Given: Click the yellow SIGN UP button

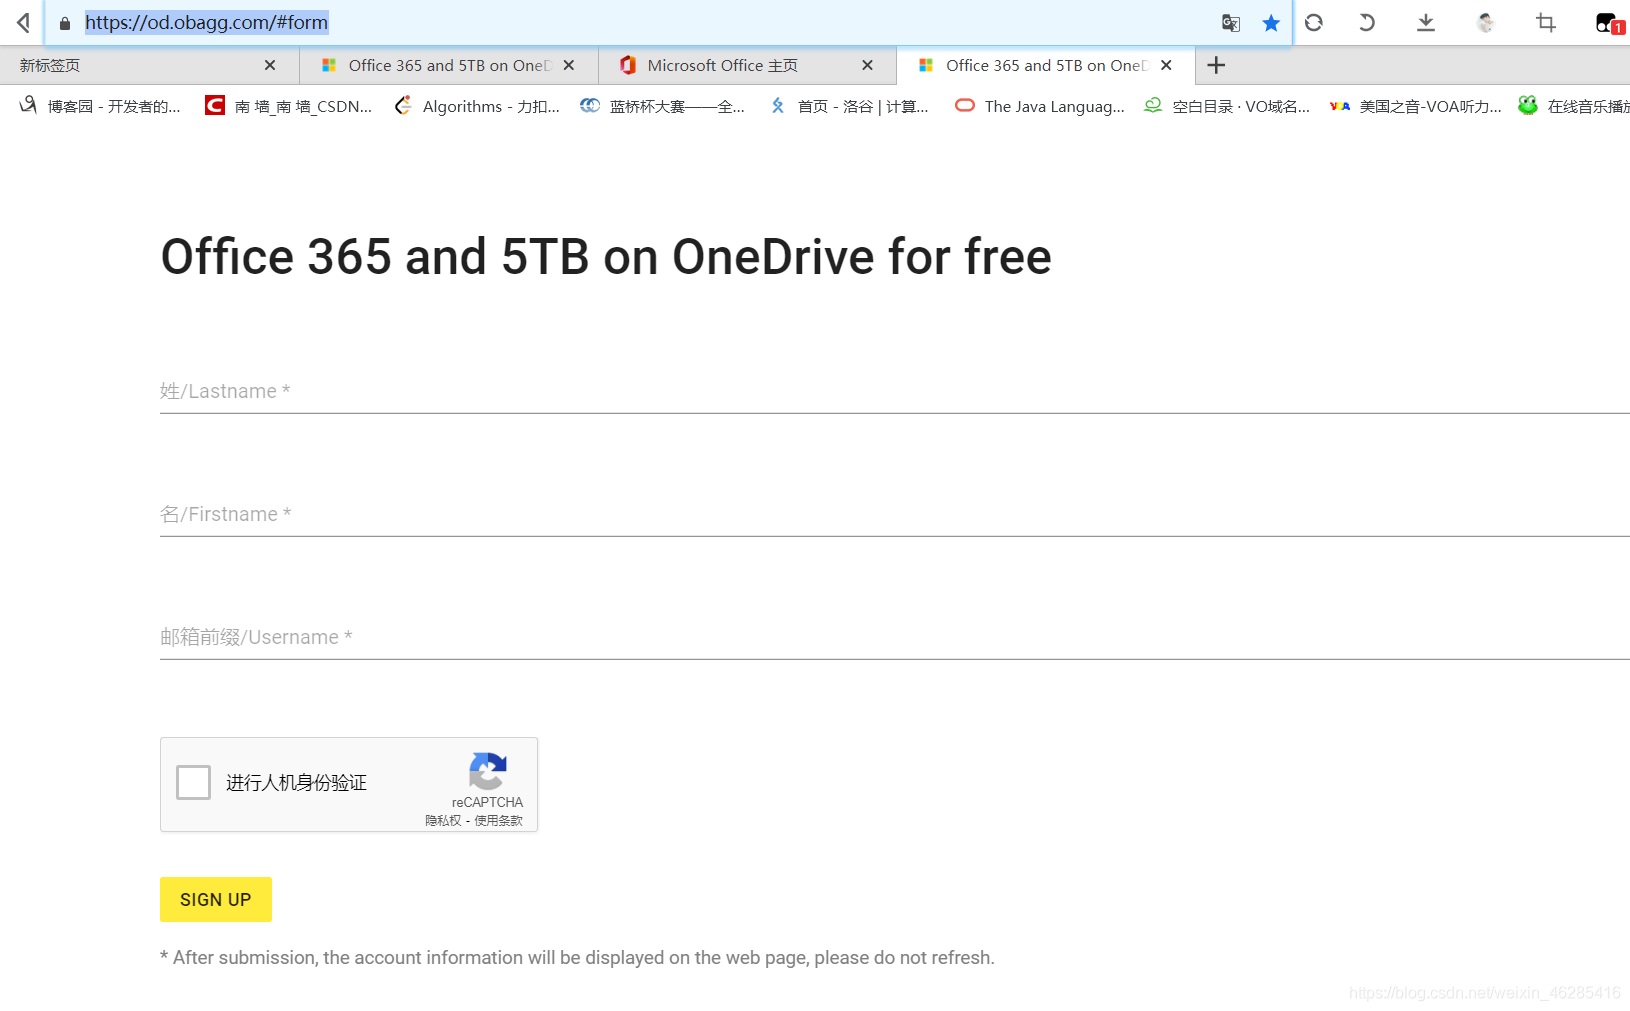Looking at the screenshot, I should 216,899.
